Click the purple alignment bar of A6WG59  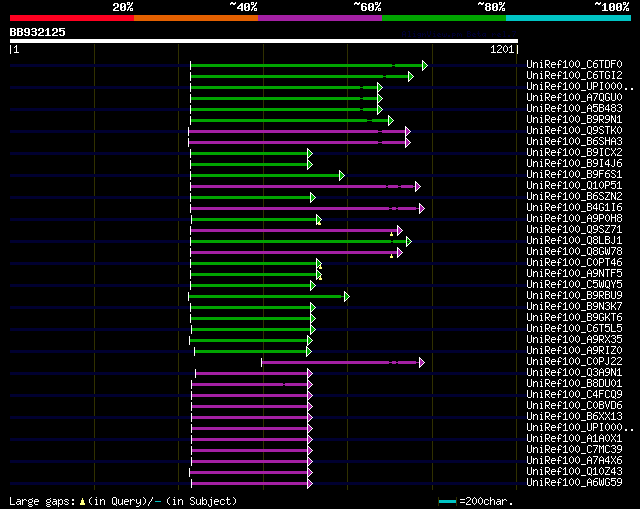[249, 484]
